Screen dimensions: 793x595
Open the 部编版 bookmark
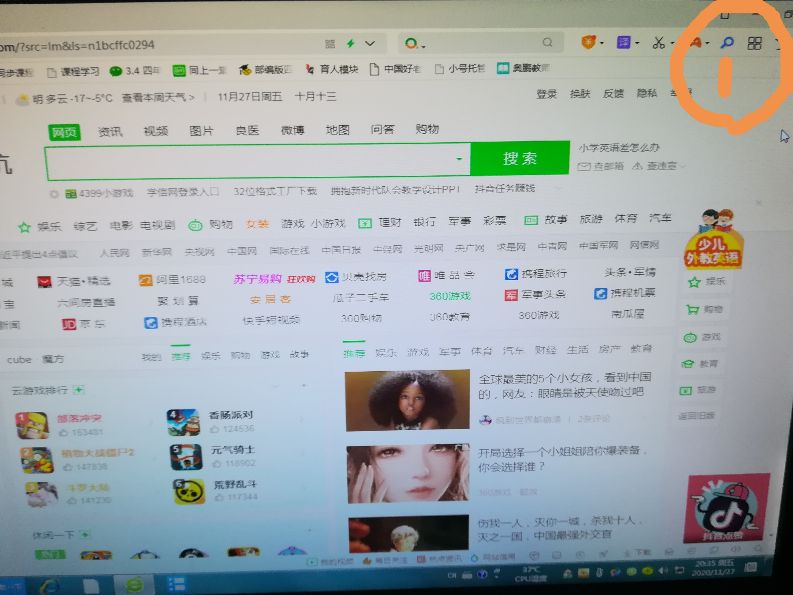point(266,70)
